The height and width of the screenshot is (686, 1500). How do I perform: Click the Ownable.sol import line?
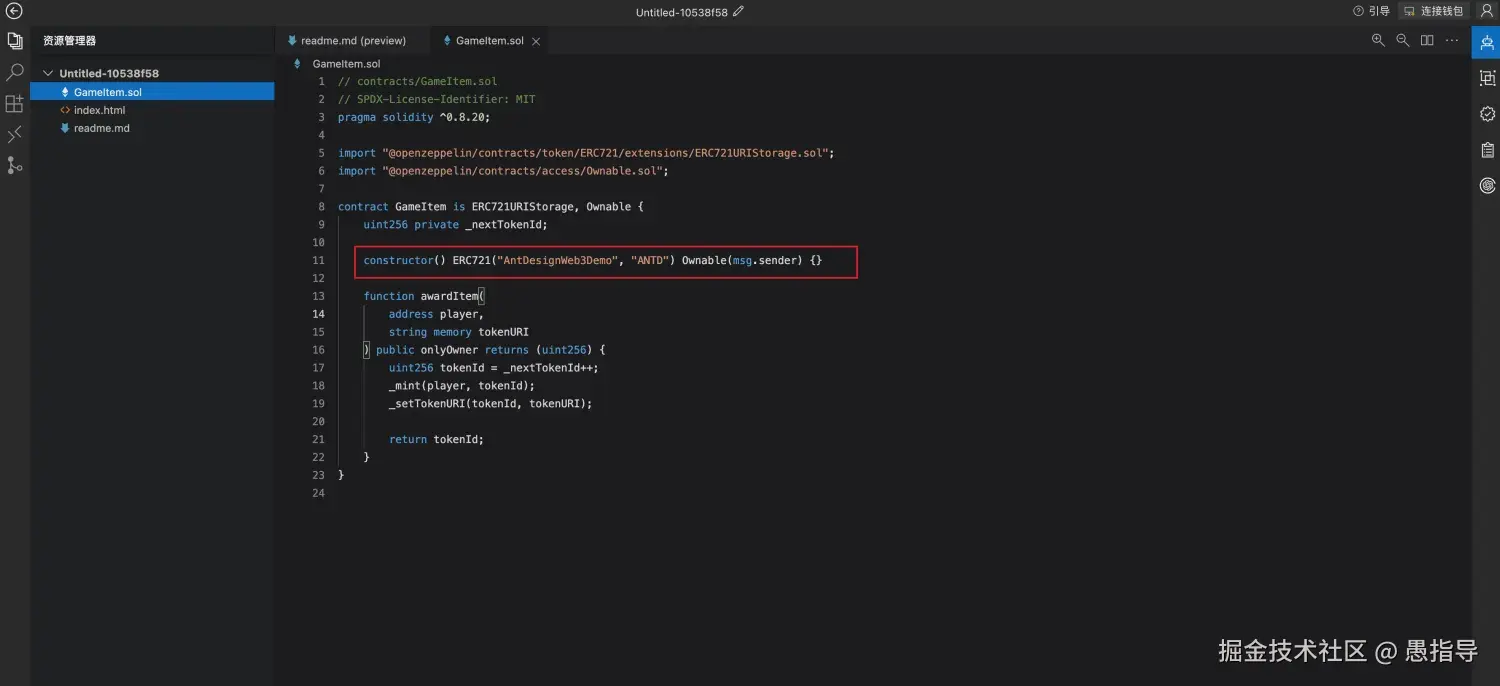point(503,171)
